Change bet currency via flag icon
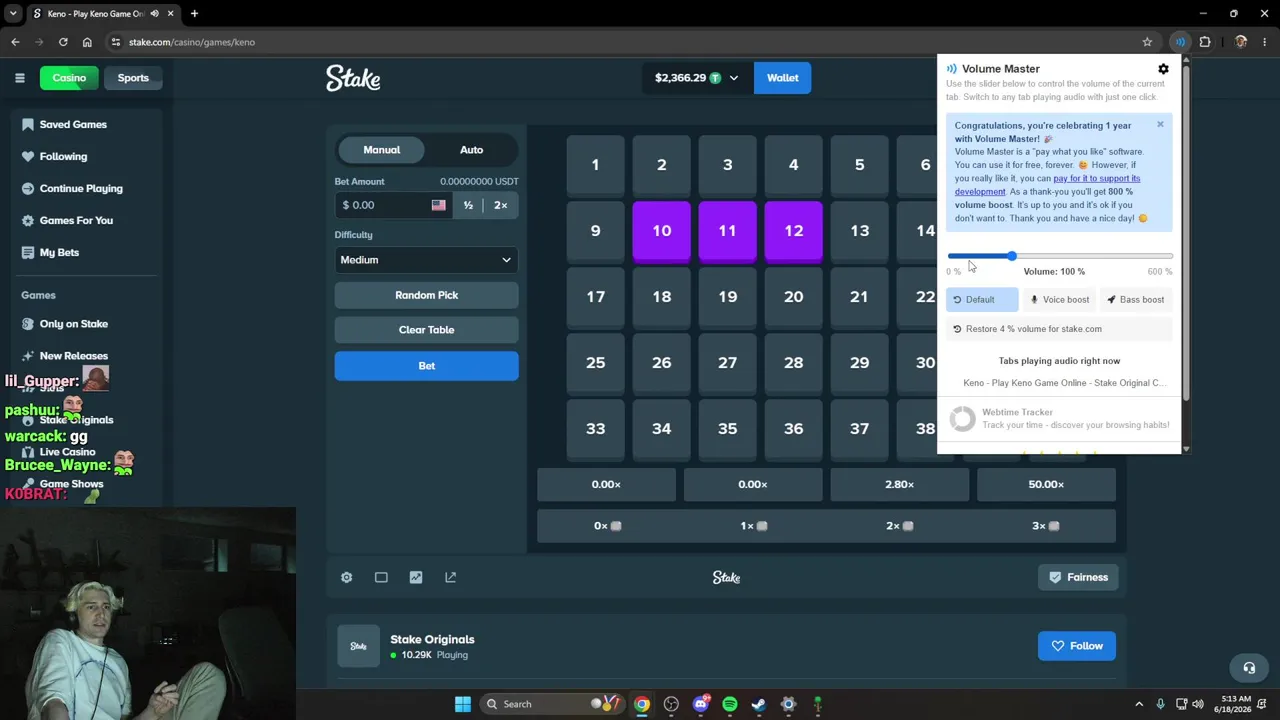Screen dimensions: 1280x720 pyautogui.click(x=438, y=205)
